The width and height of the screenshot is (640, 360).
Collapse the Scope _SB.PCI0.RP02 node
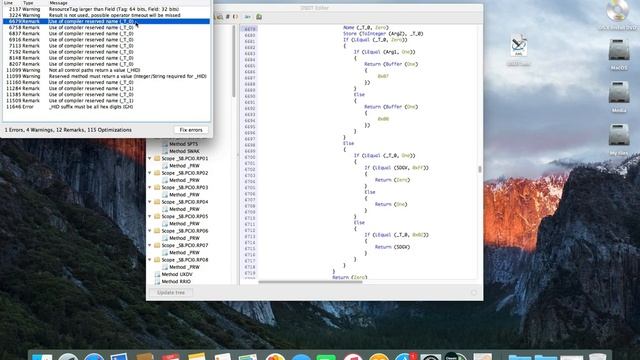click(x=150, y=173)
